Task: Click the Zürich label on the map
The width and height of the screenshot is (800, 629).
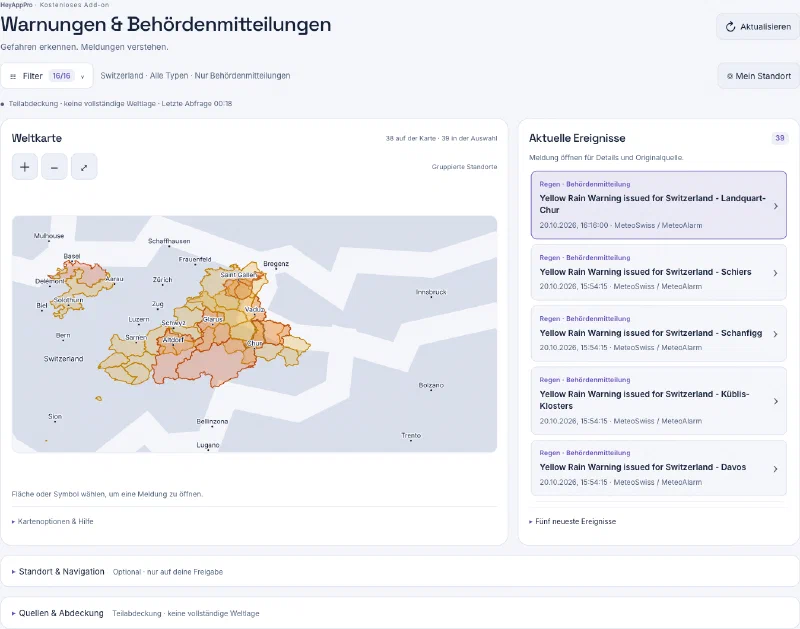Action: click(x=162, y=280)
